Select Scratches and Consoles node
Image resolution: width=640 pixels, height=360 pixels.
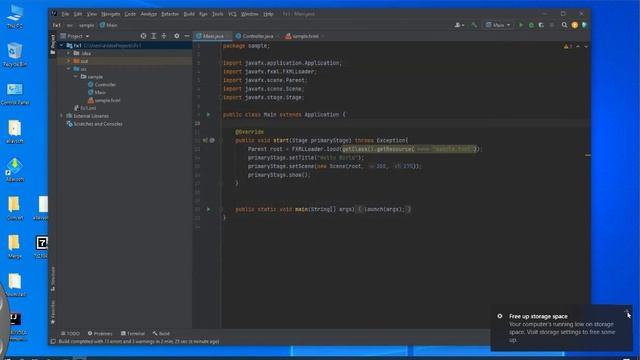click(94, 124)
